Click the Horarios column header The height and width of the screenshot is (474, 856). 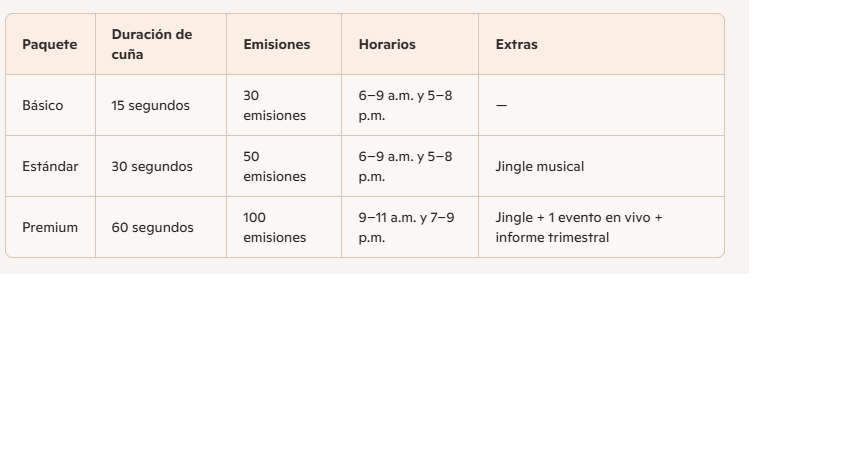point(387,45)
